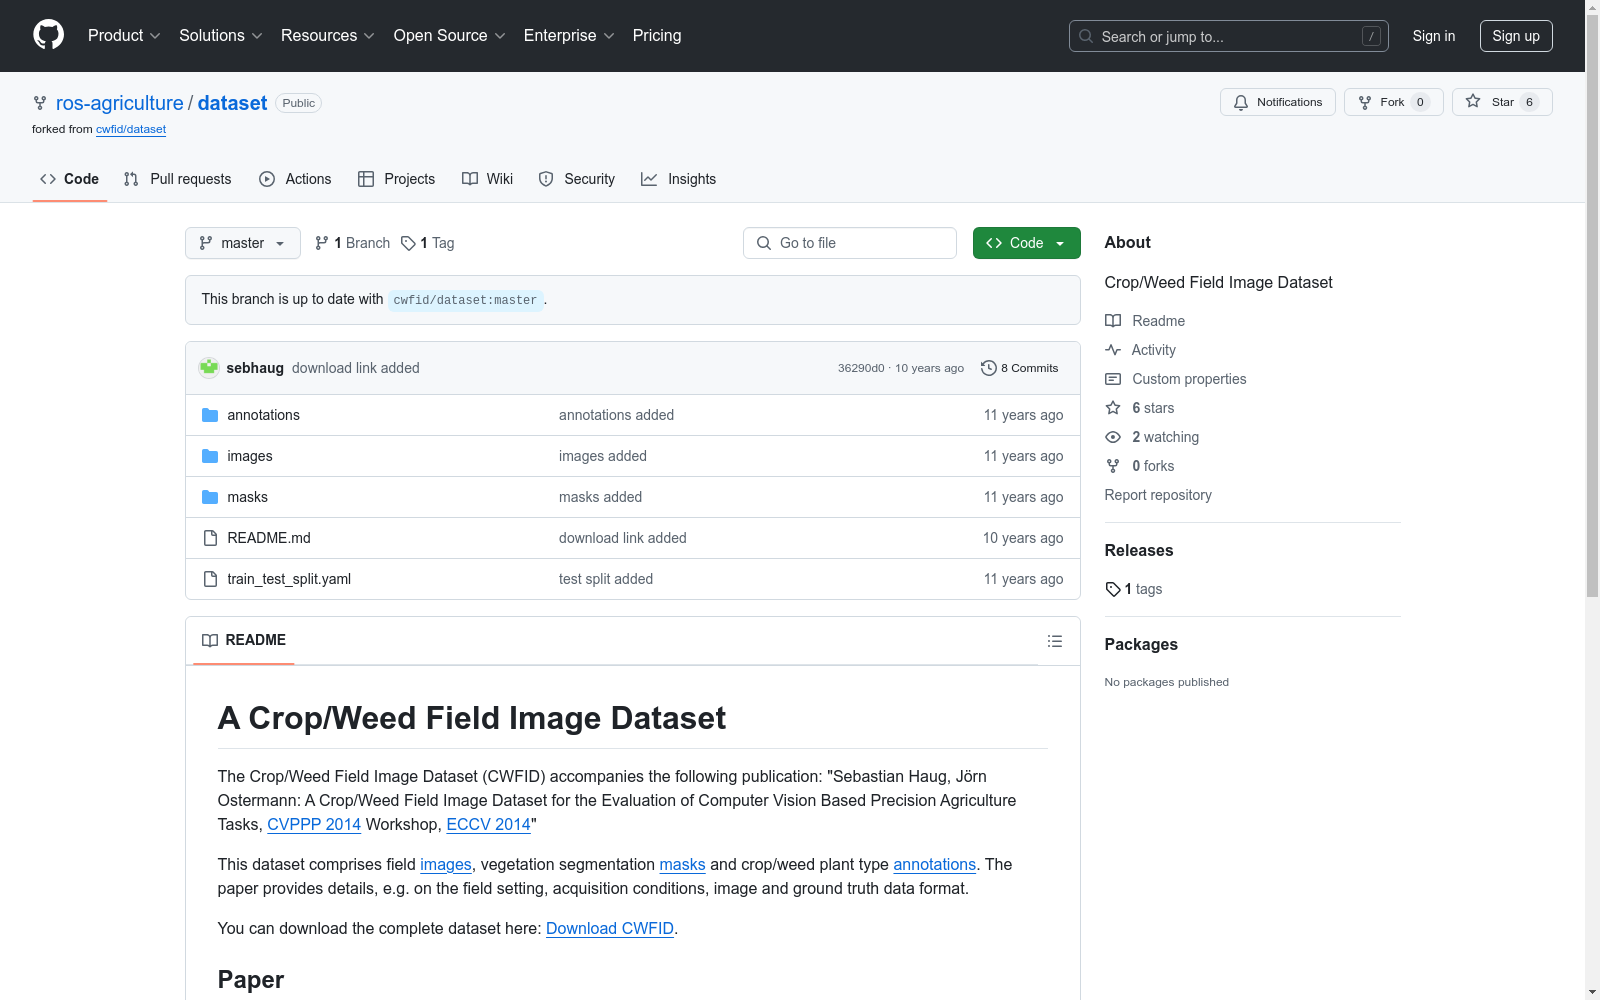This screenshot has width=1600, height=1000.
Task: Open the annotations added commit
Action: [x=616, y=415]
